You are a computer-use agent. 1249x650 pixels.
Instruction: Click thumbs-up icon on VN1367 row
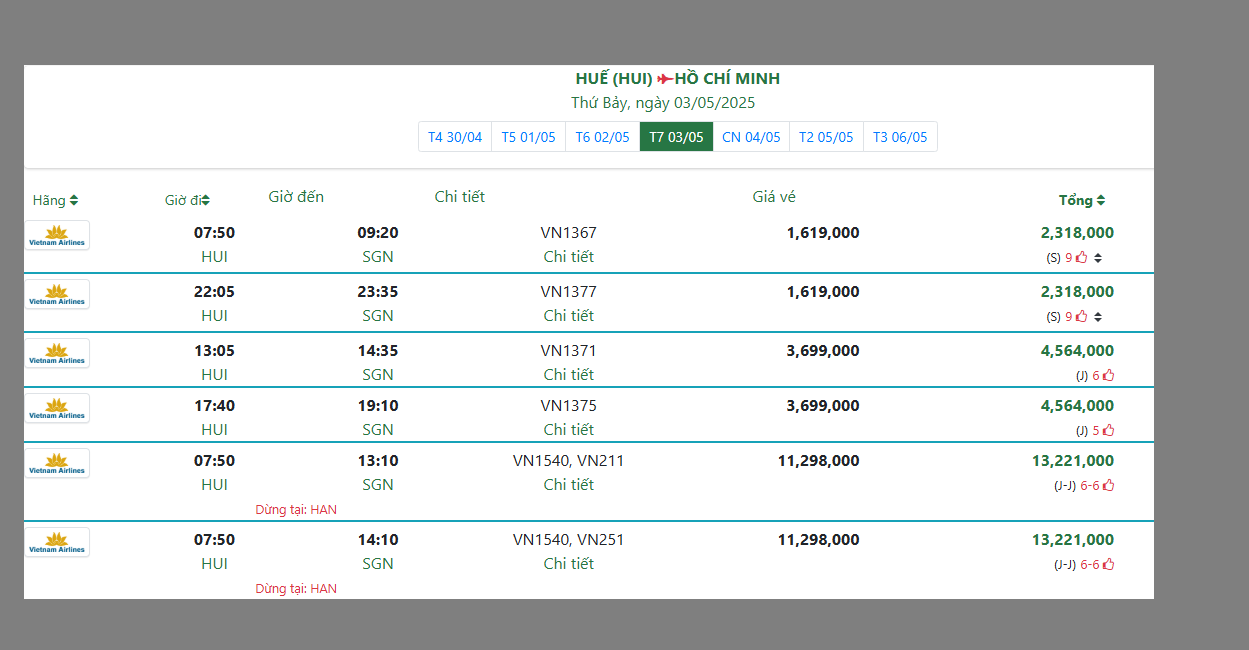1081,258
